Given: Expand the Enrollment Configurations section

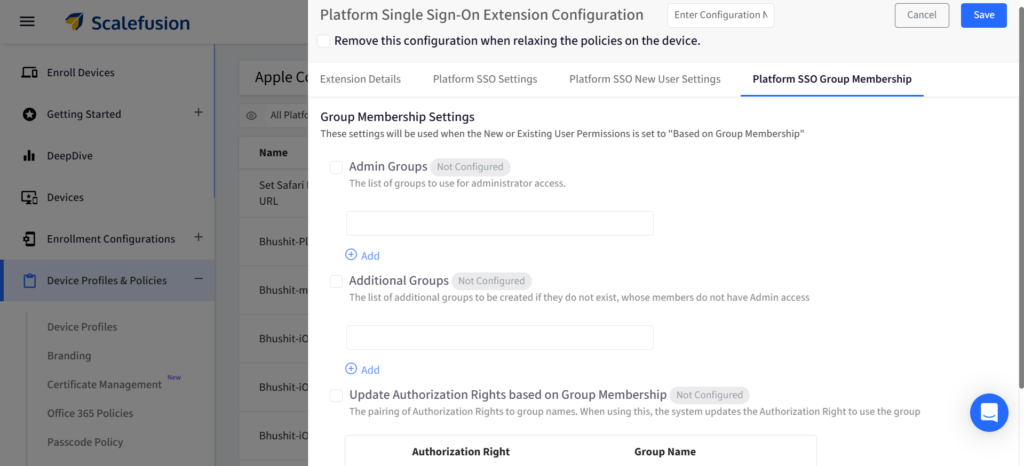Looking at the screenshot, I should (x=198, y=238).
